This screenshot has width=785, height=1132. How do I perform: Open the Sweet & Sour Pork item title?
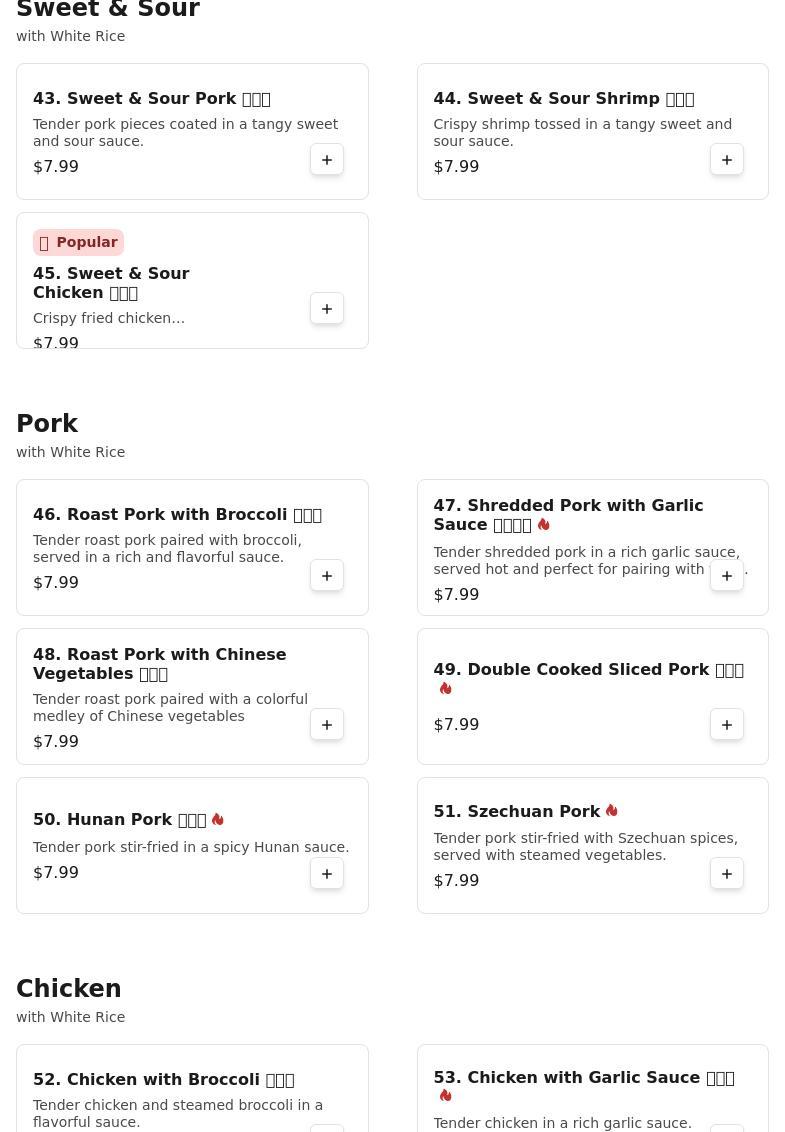tap(151, 99)
